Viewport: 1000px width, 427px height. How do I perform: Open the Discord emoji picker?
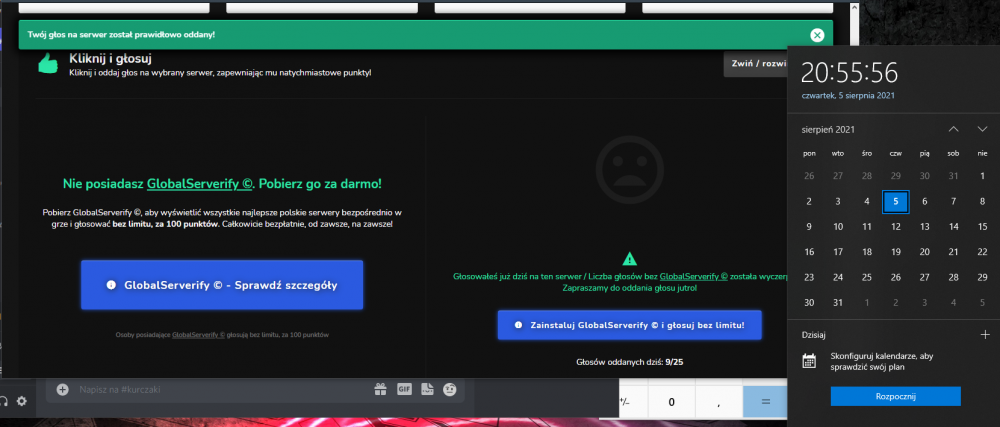[450, 389]
